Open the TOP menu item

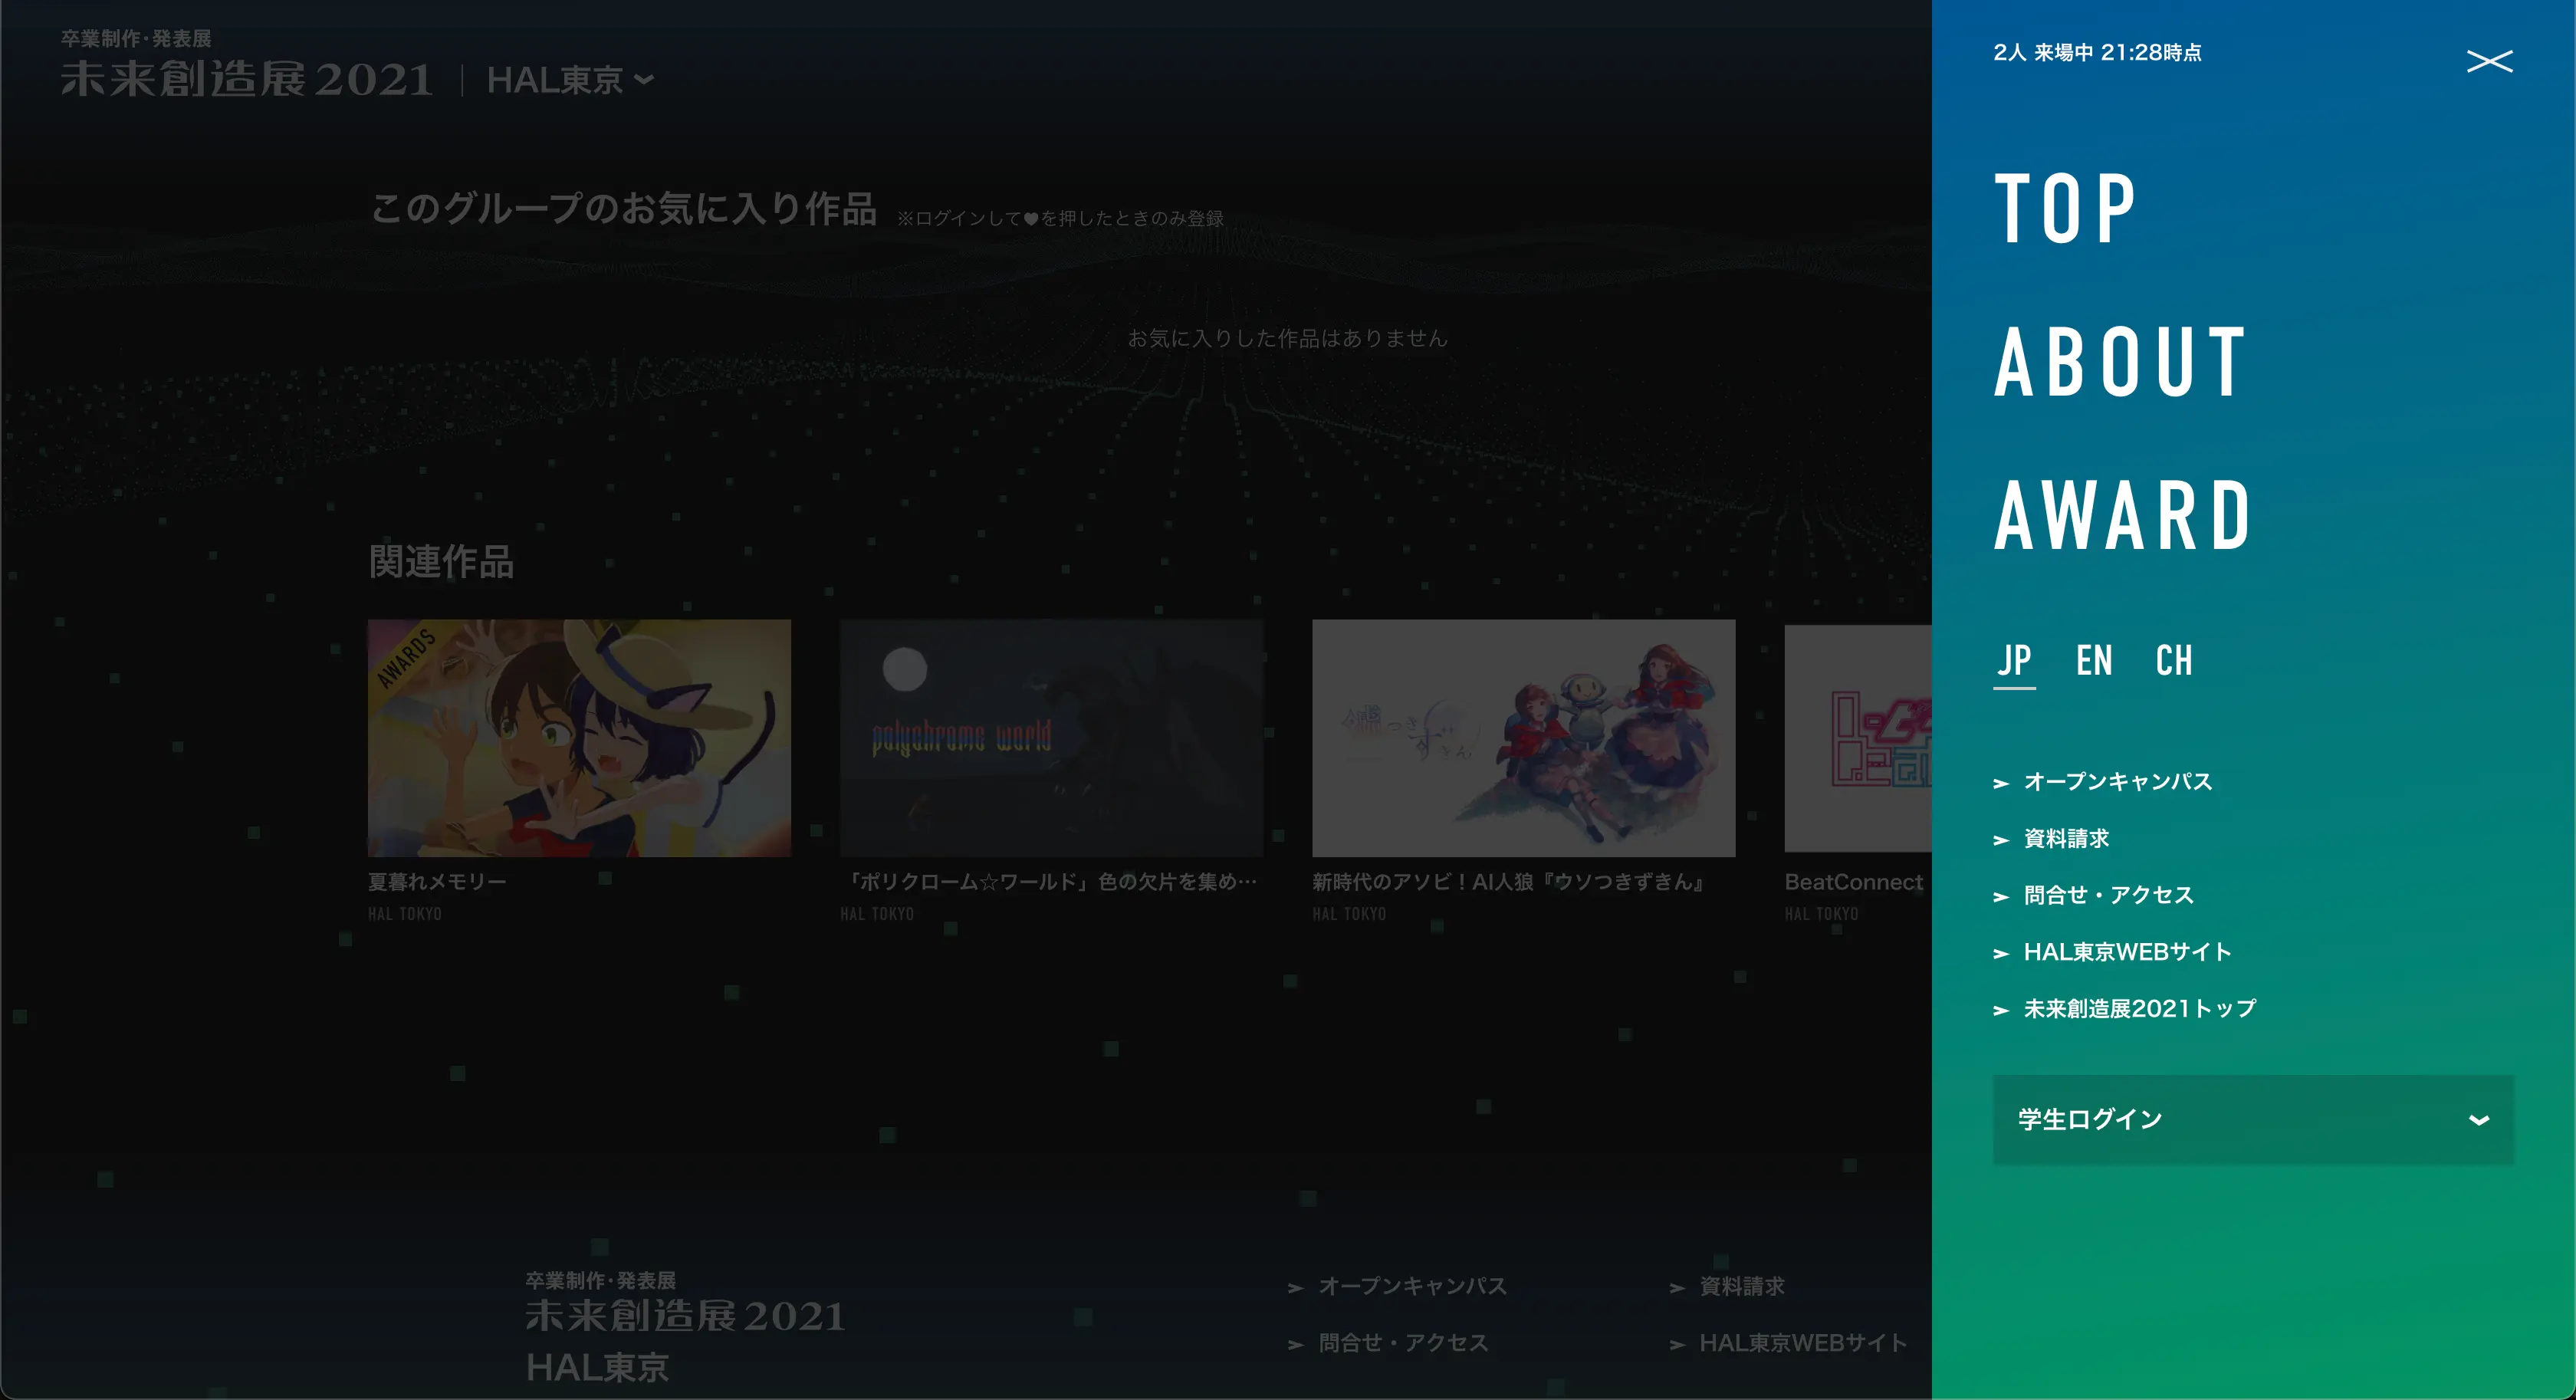tap(2065, 208)
